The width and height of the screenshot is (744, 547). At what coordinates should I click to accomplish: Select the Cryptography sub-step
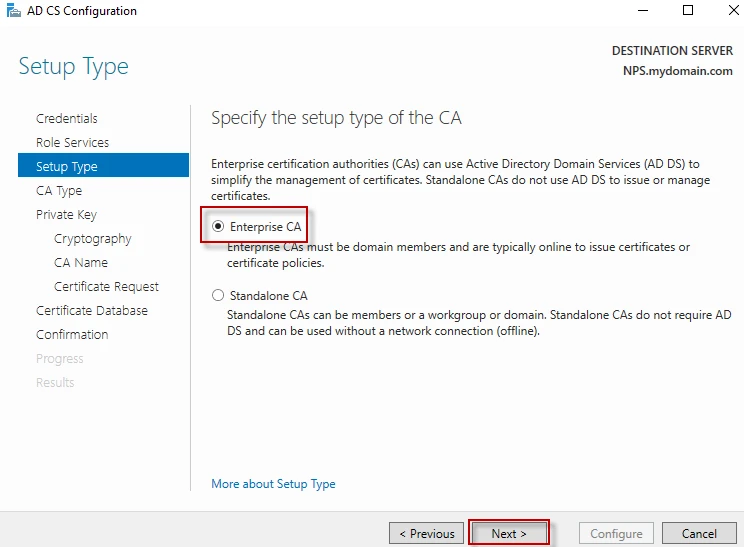(x=92, y=239)
